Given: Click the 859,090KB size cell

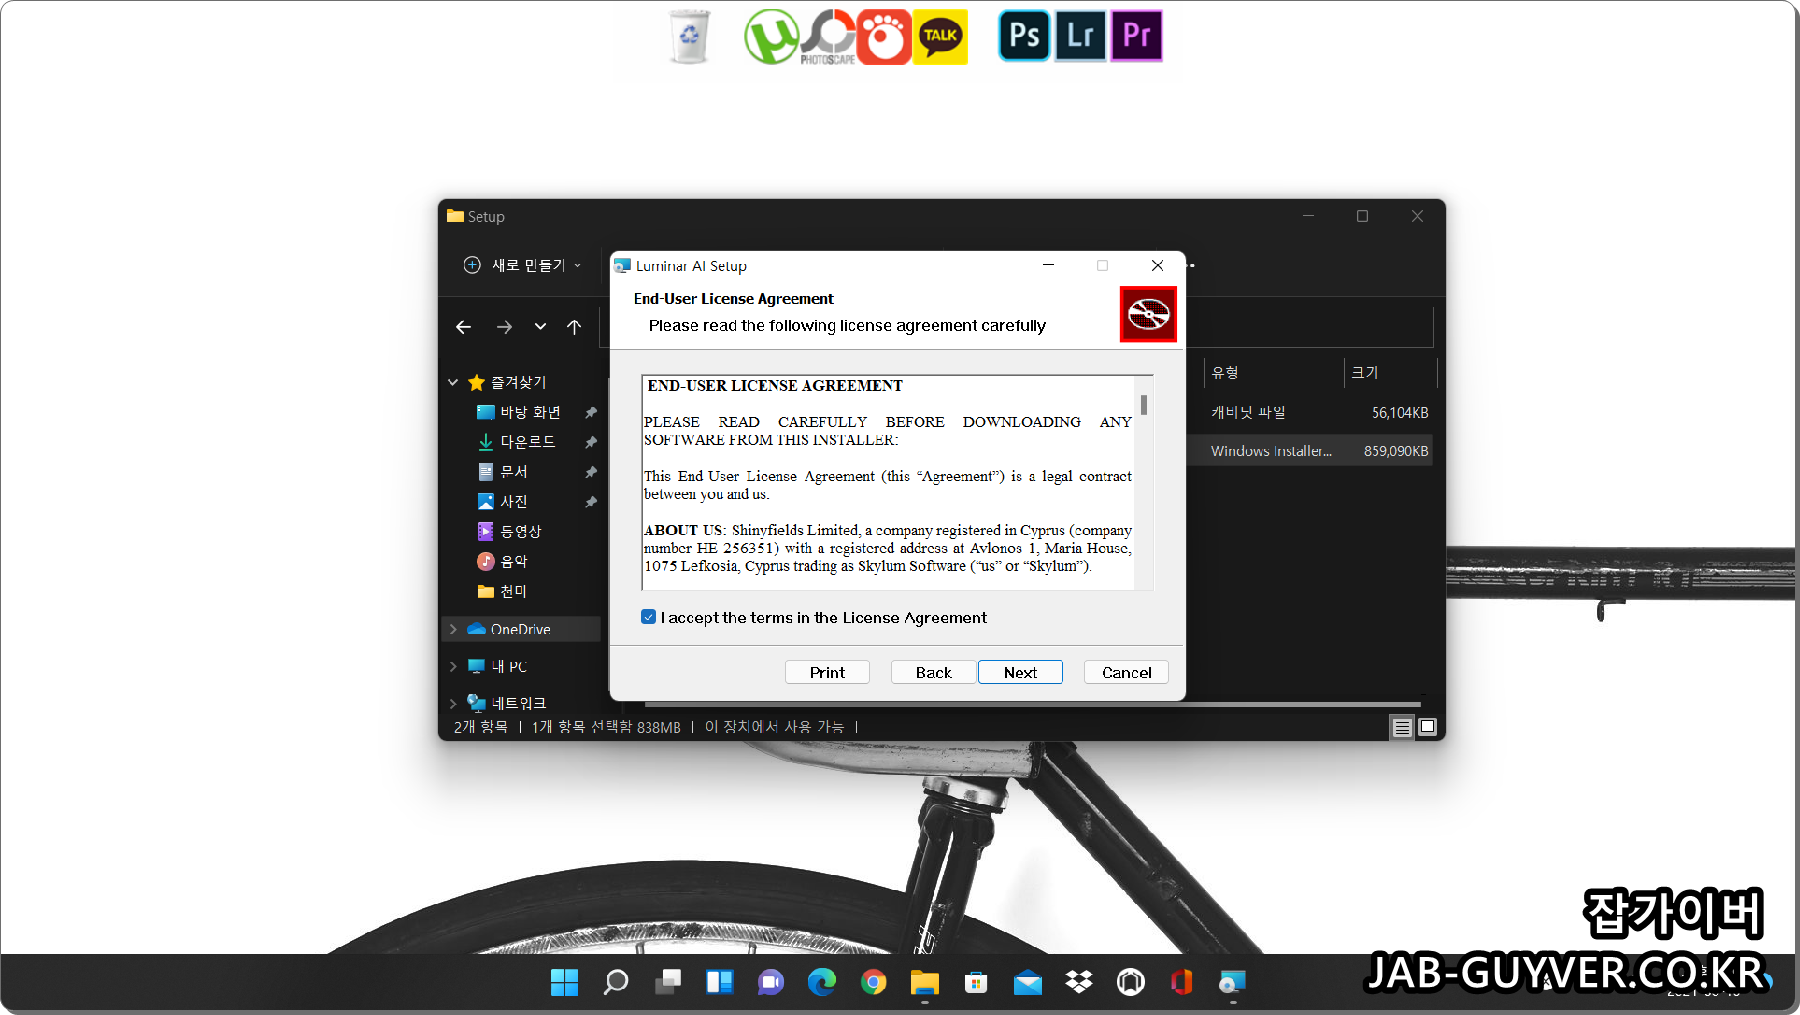Looking at the screenshot, I should click(x=1395, y=451).
